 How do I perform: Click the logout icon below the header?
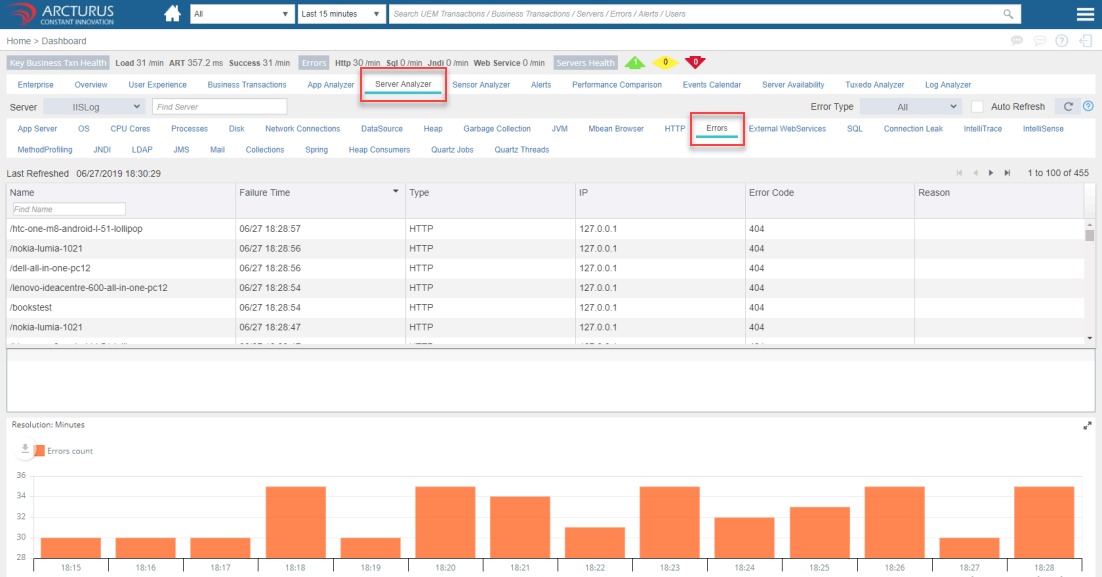point(1086,41)
